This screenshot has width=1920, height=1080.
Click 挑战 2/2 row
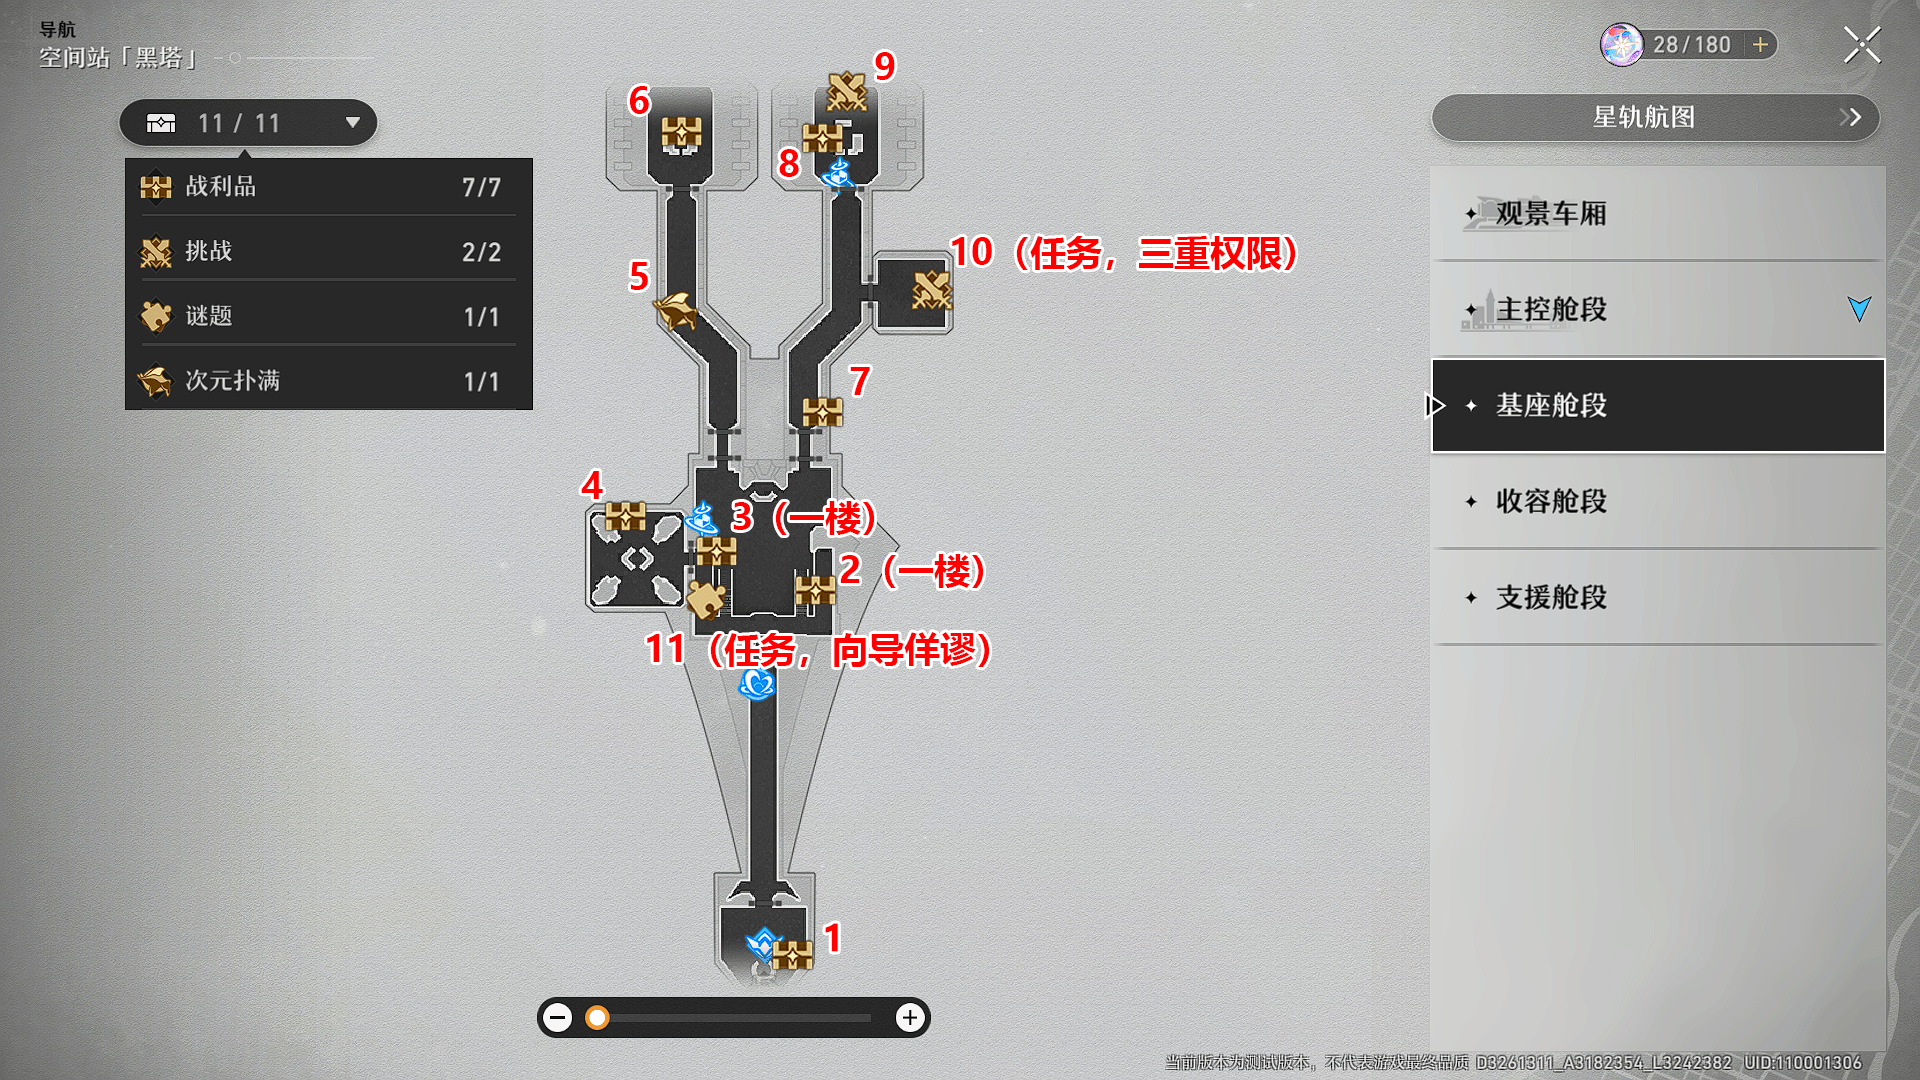tap(328, 251)
